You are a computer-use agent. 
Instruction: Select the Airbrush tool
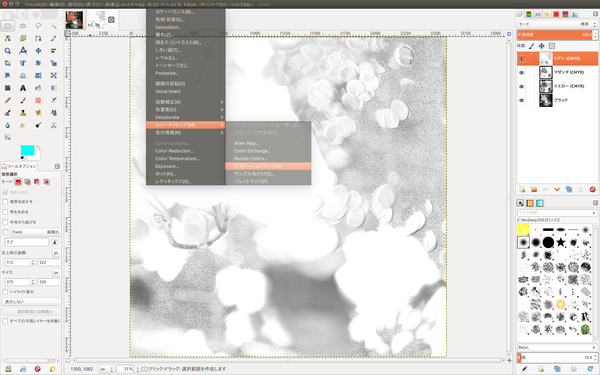(54, 100)
